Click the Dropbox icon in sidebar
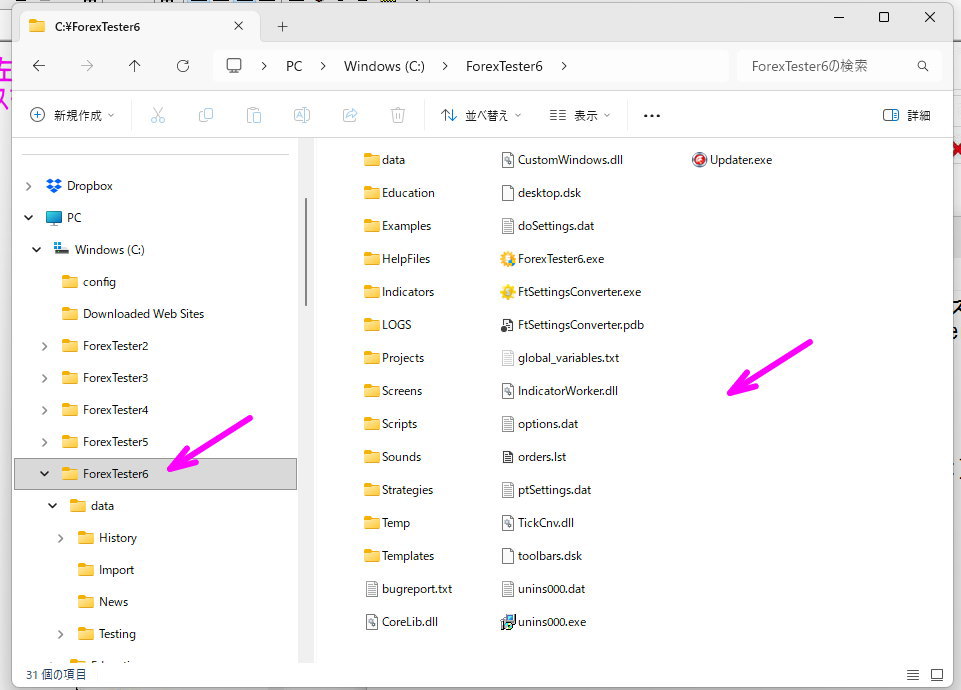 (x=54, y=186)
